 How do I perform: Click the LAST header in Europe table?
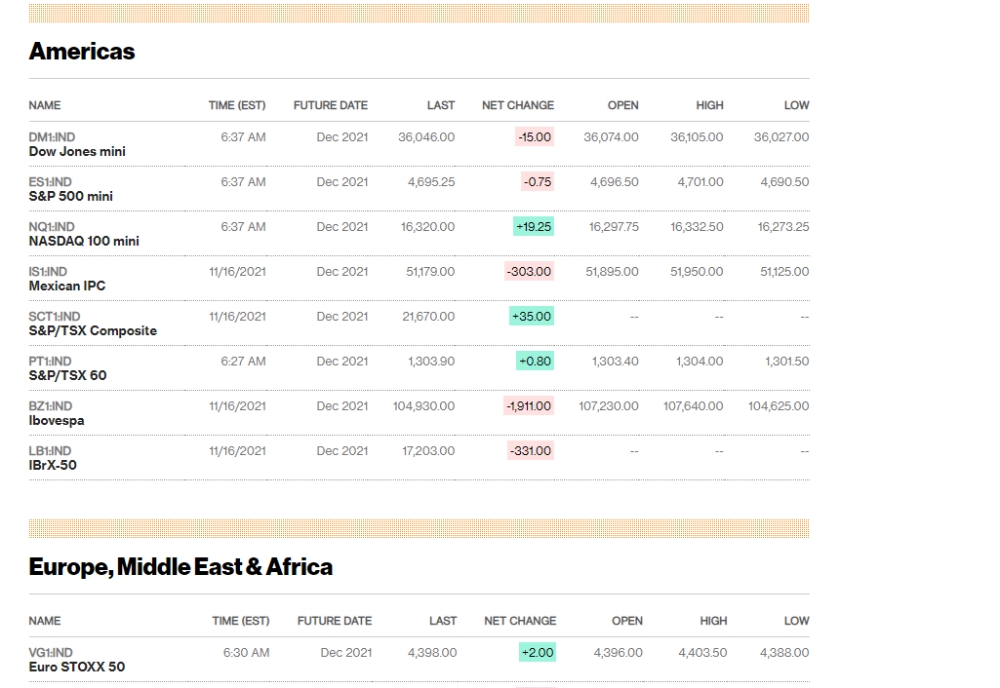pyautogui.click(x=443, y=621)
